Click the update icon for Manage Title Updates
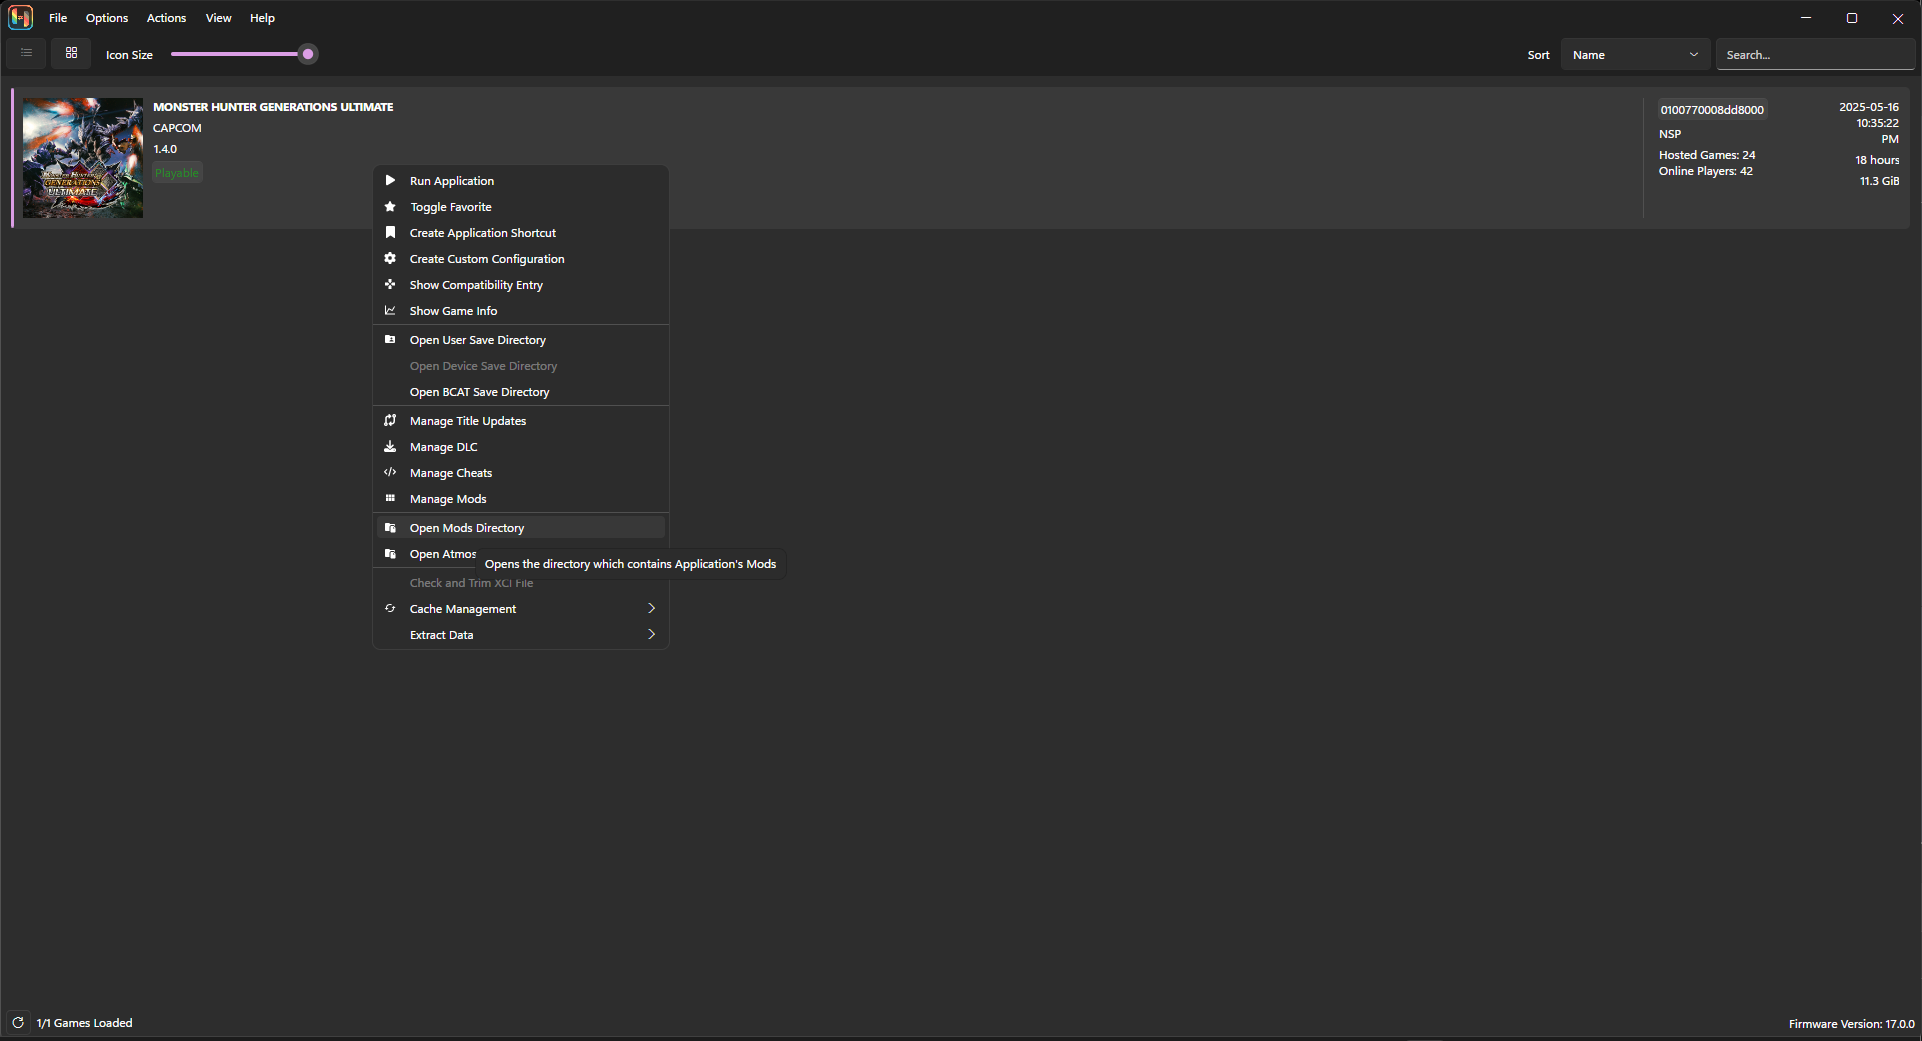Image resolution: width=1922 pixels, height=1041 pixels. pos(390,421)
